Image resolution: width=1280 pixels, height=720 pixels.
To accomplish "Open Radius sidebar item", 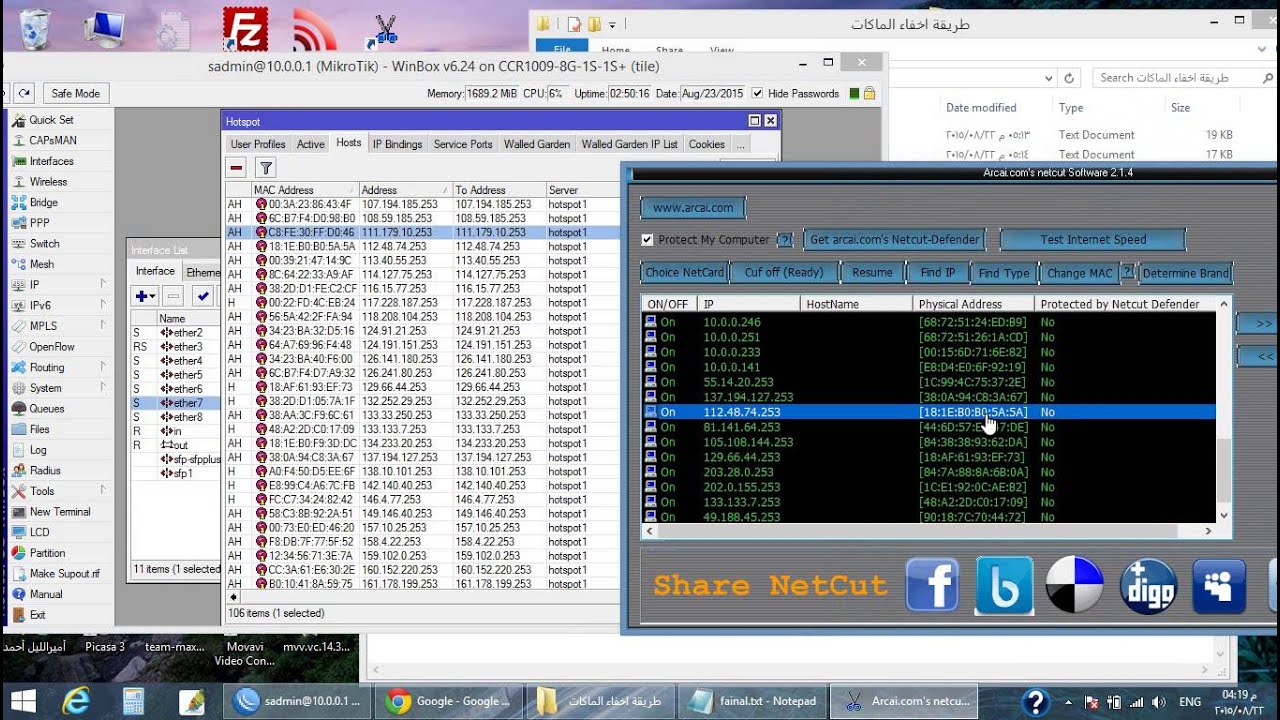I will pyautogui.click(x=45, y=470).
